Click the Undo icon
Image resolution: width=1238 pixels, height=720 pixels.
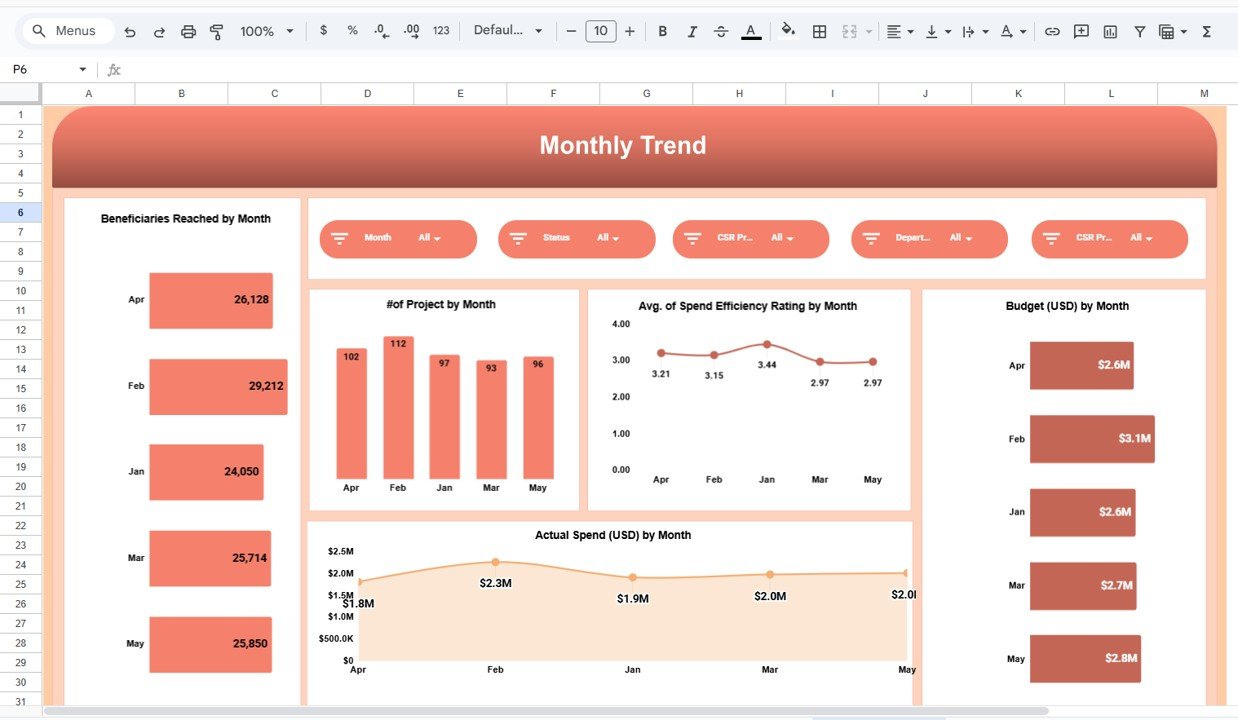pos(130,32)
